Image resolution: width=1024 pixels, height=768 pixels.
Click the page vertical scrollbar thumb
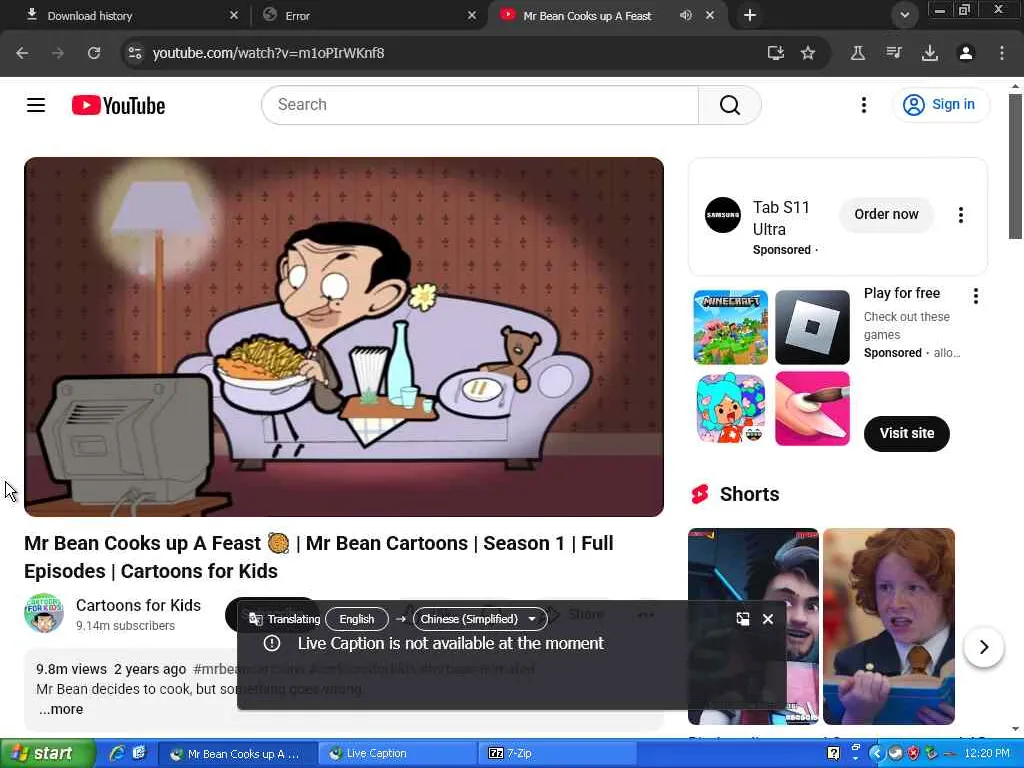(x=1015, y=167)
